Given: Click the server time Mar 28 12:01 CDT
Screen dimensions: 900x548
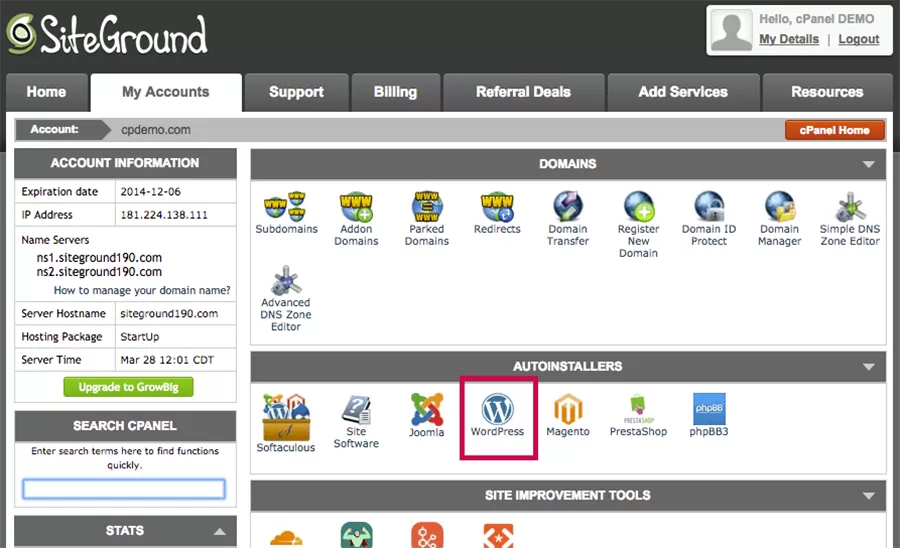Looking at the screenshot, I should pos(167,360).
